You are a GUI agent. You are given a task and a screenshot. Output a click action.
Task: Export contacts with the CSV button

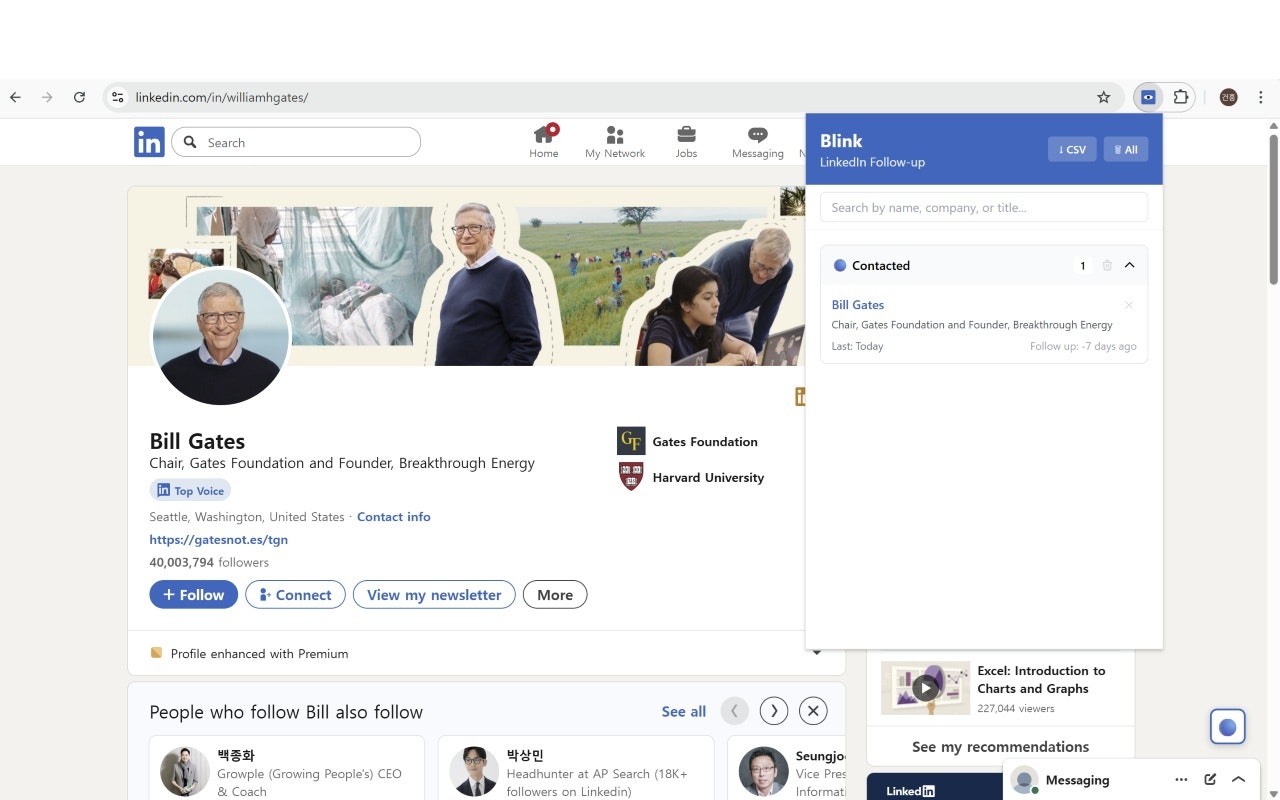pos(1072,149)
